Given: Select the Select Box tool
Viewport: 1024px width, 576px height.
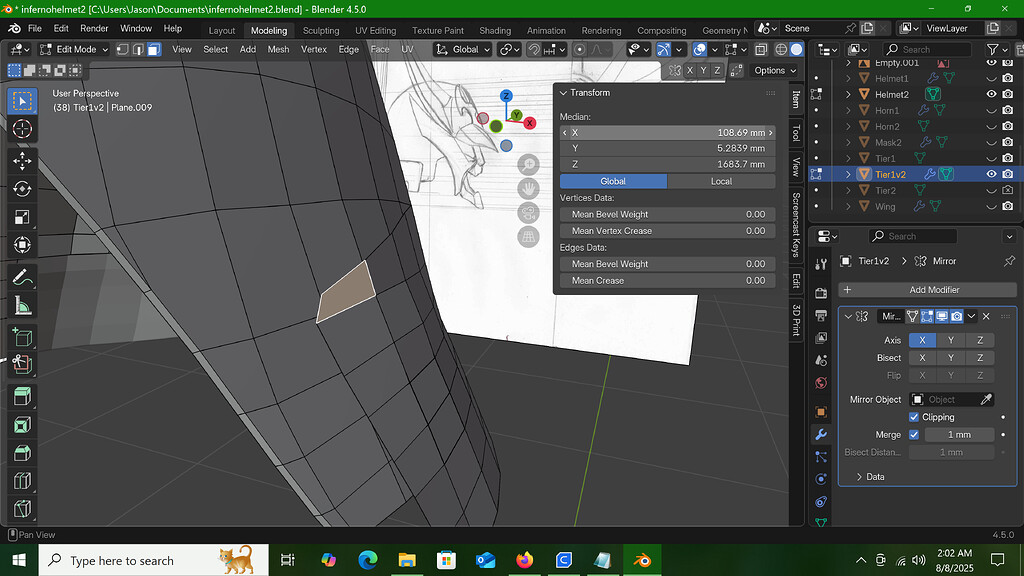Looking at the screenshot, I should (x=22, y=101).
